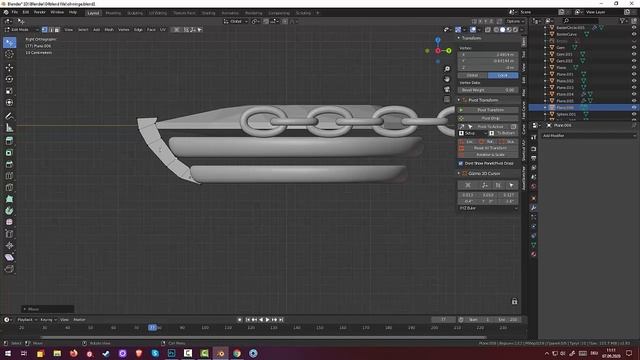Select the Extrude Region tool

click(9, 141)
